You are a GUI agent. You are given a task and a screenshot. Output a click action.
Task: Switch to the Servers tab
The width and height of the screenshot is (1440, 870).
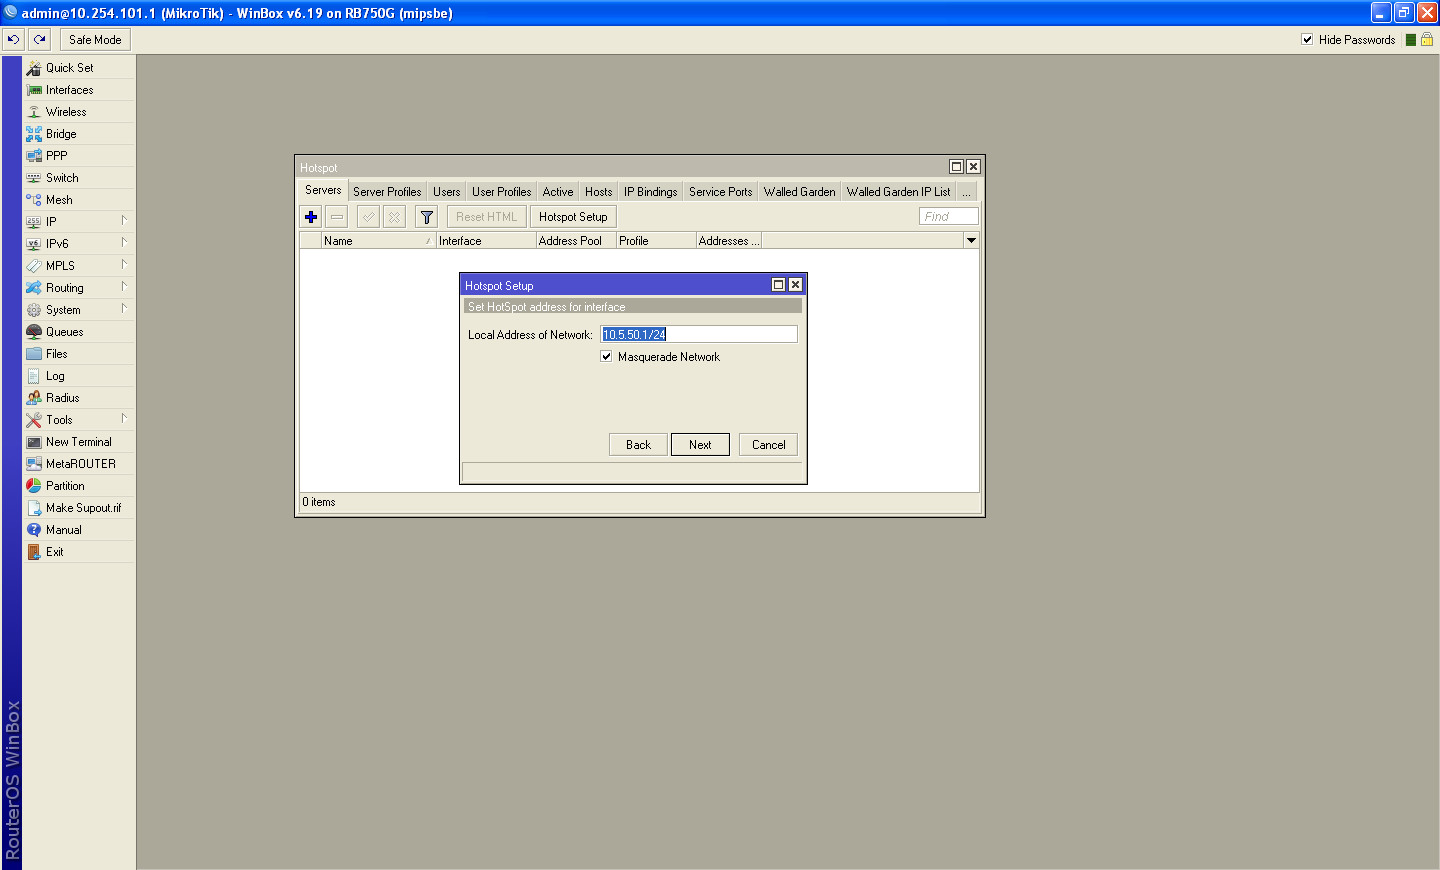(323, 190)
